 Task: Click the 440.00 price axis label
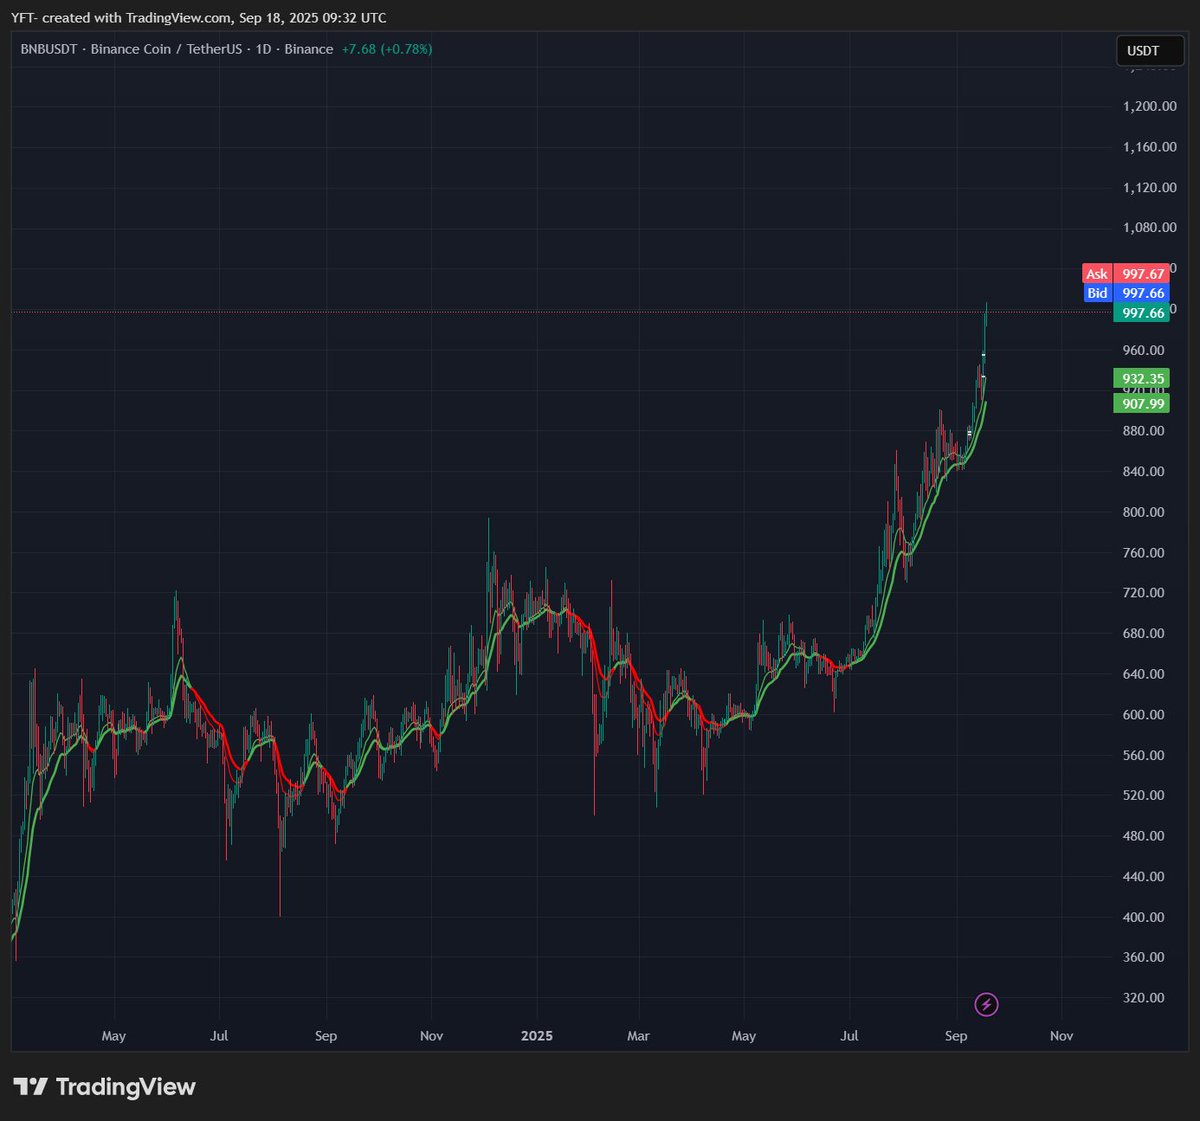[x=1143, y=876]
